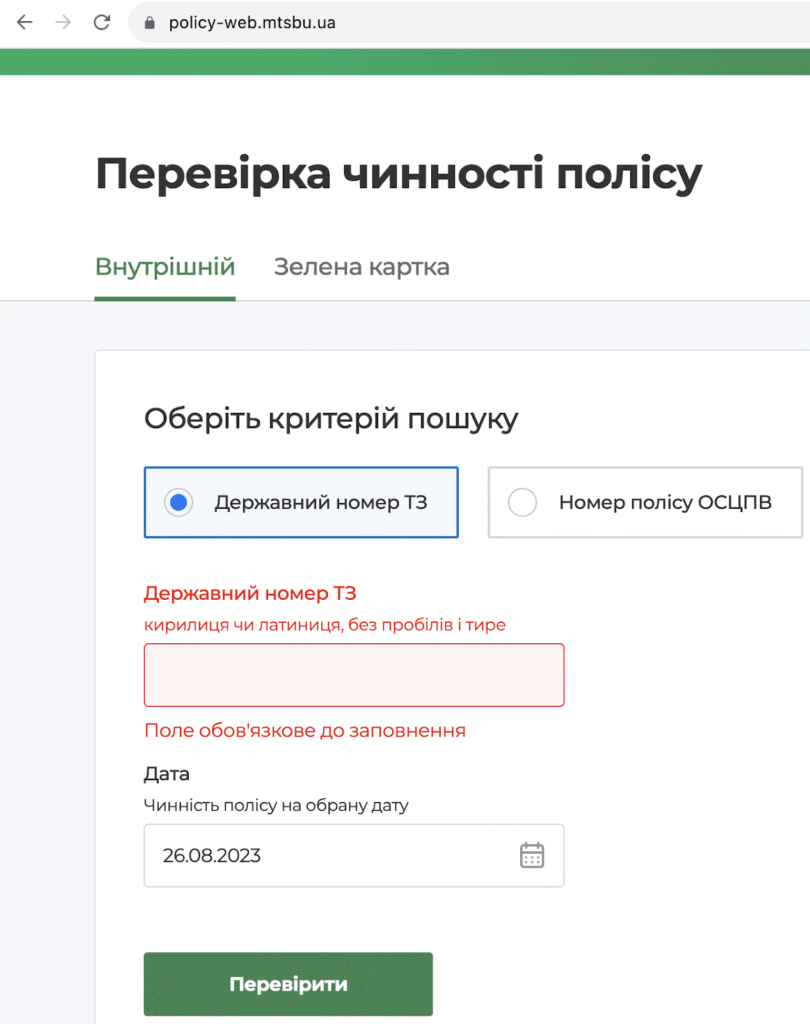Viewport: 810px width, 1024px height.
Task: Select the Номер полісу ОСЦПВ radio button
Action: pyautogui.click(x=522, y=503)
